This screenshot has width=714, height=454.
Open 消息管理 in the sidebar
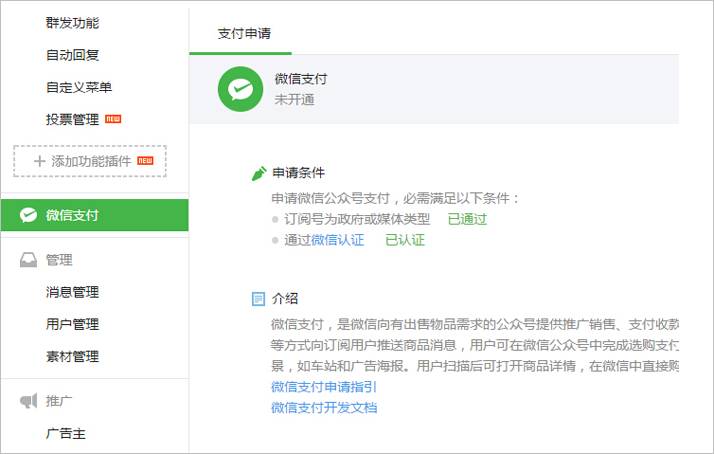[72, 292]
